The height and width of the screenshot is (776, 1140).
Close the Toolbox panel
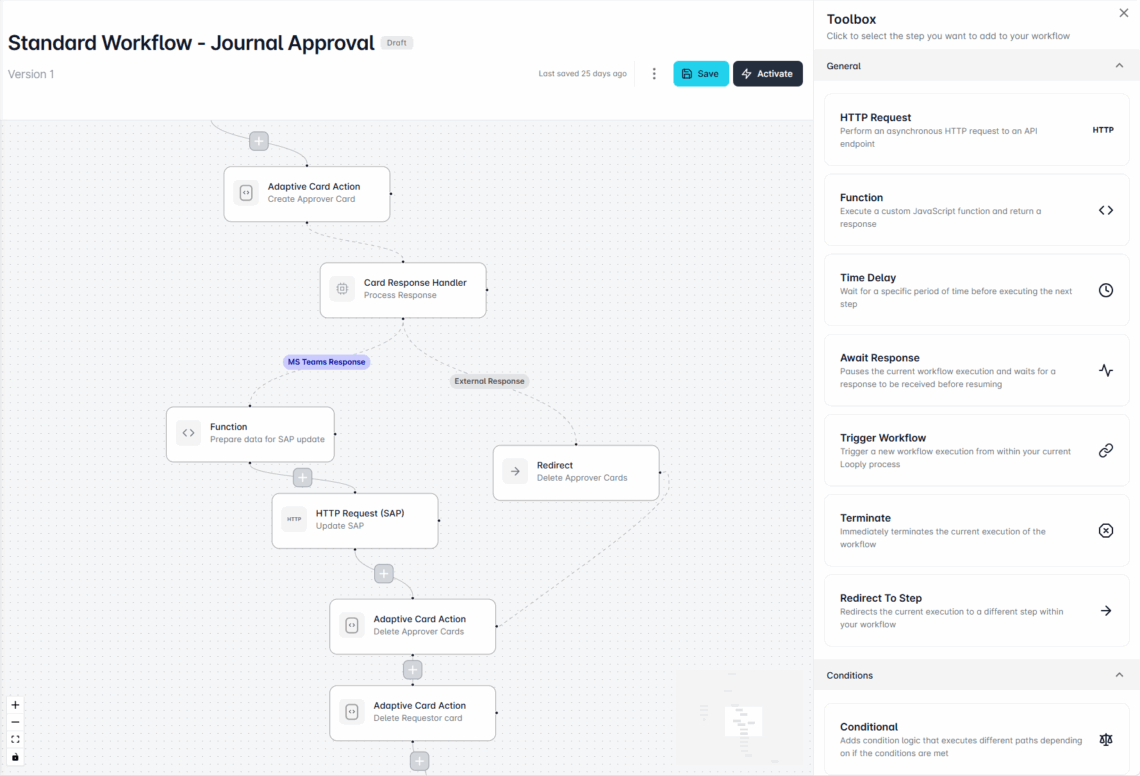pyautogui.click(x=1123, y=13)
